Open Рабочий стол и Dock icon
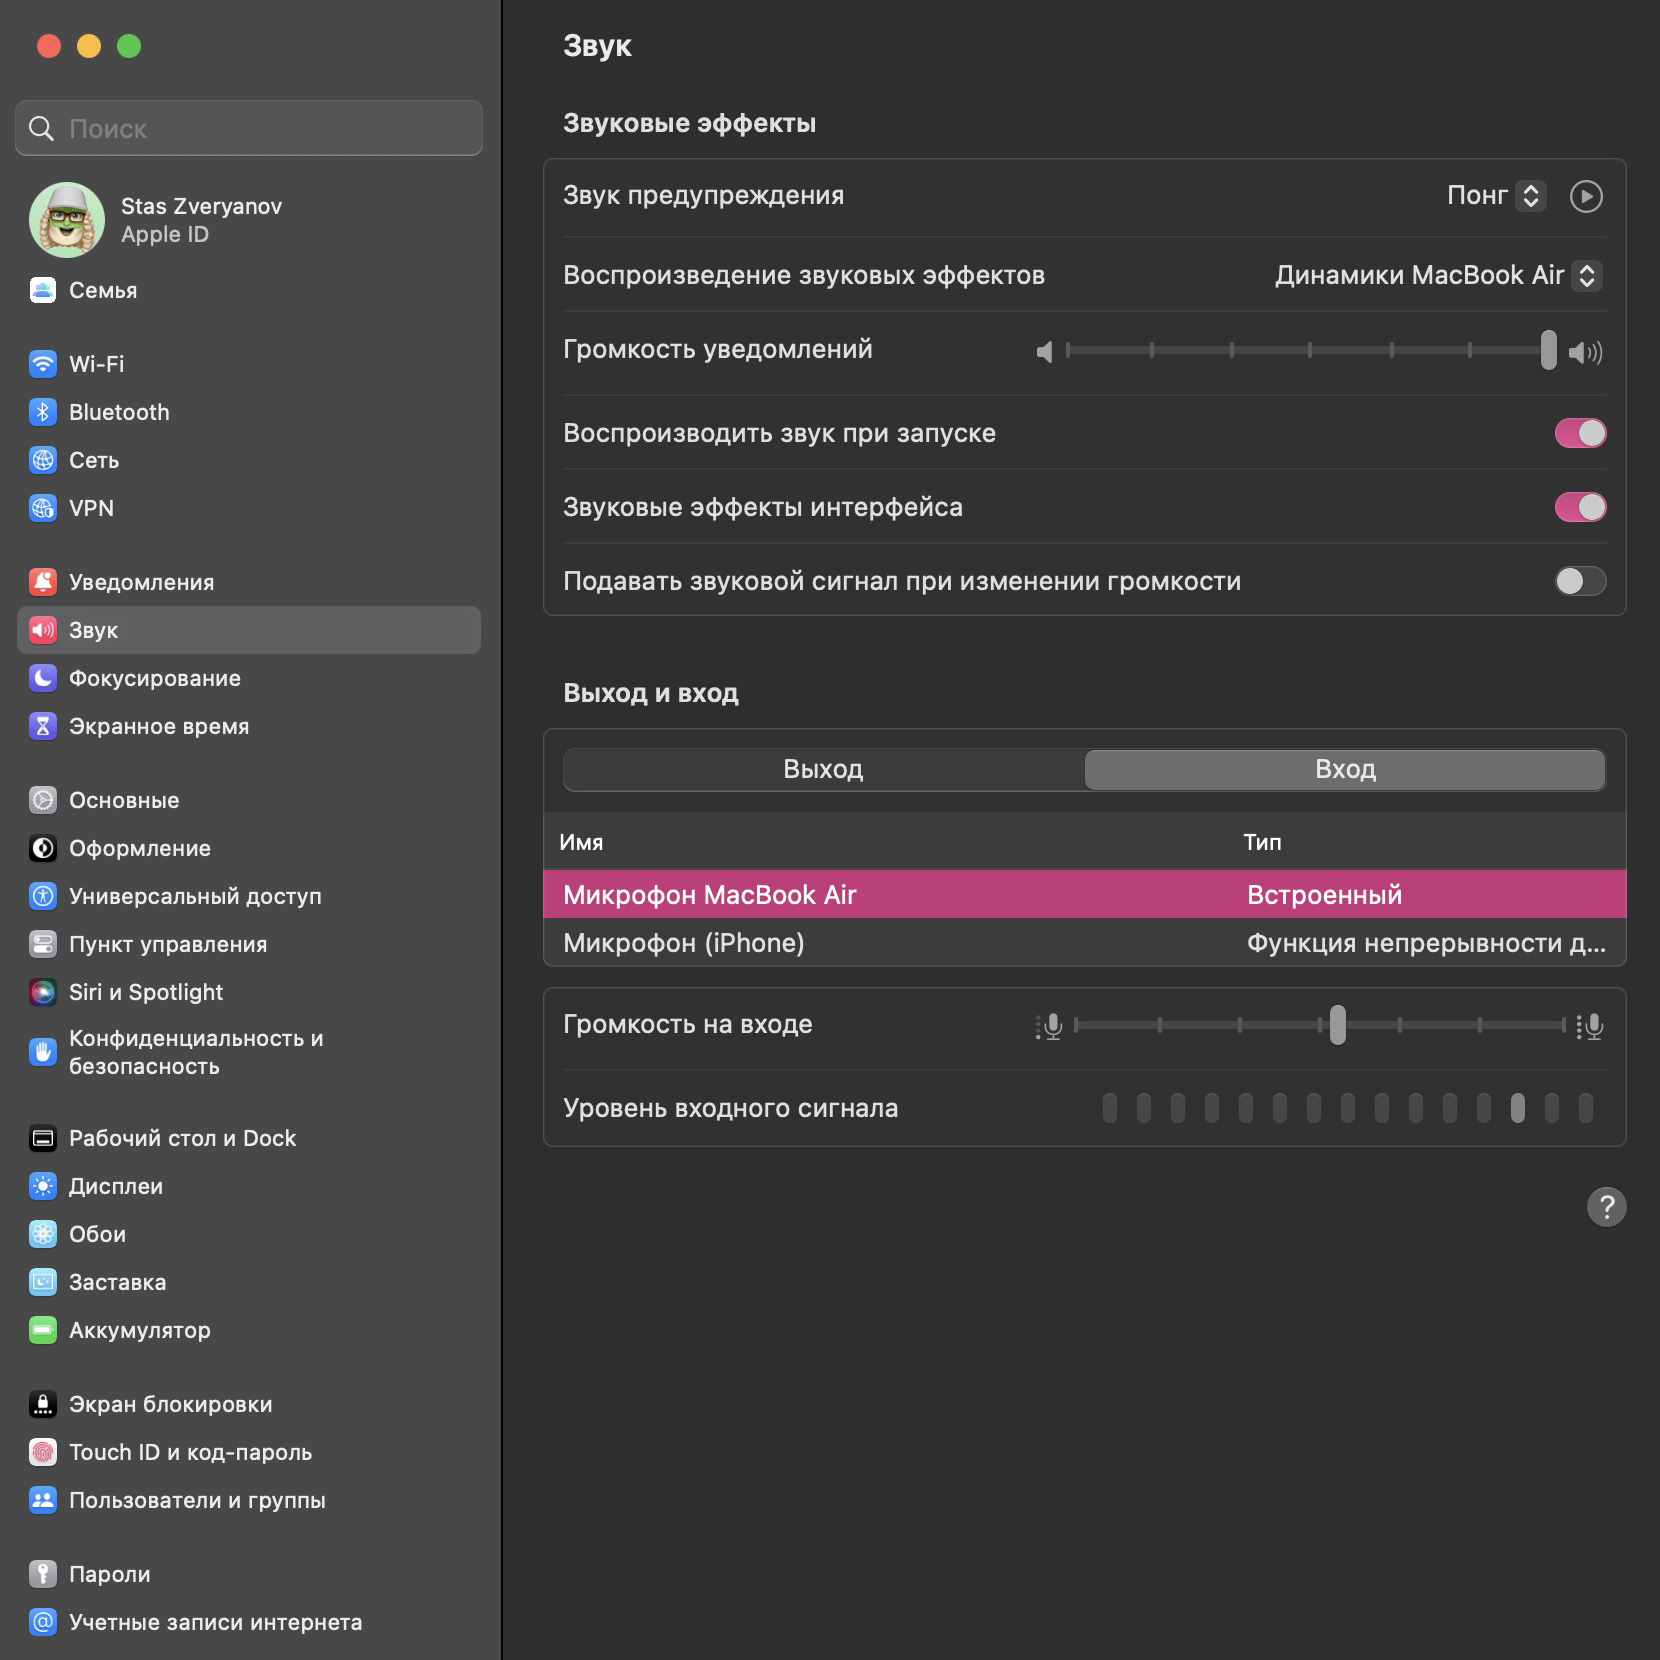 [x=43, y=1138]
